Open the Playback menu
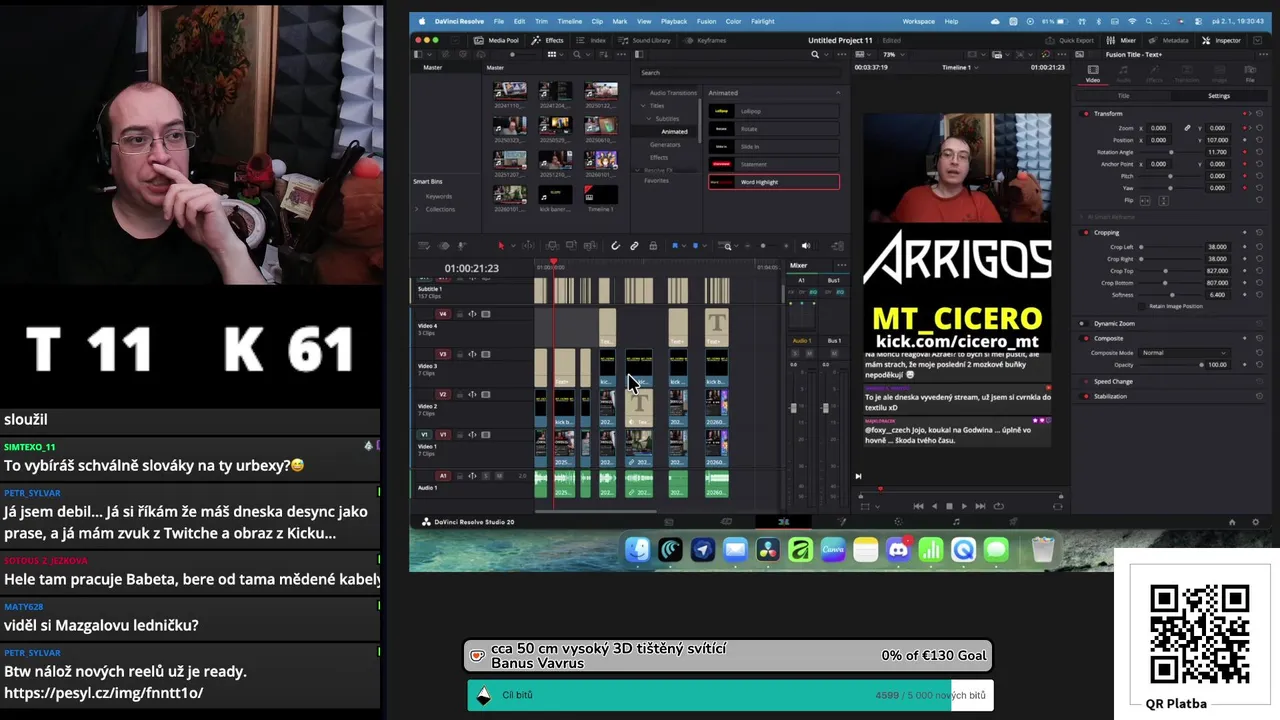 (x=674, y=21)
